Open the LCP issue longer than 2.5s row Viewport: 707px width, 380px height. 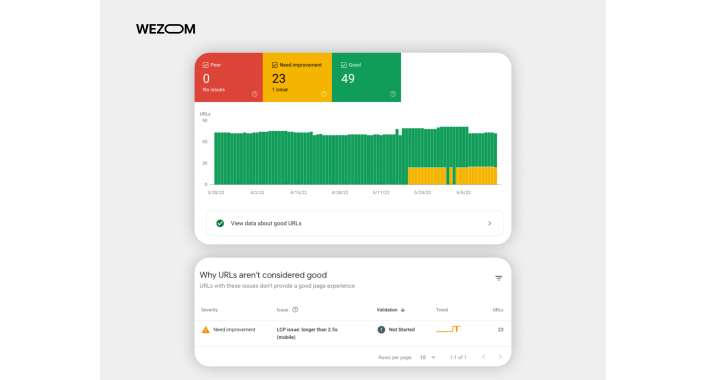click(353, 334)
